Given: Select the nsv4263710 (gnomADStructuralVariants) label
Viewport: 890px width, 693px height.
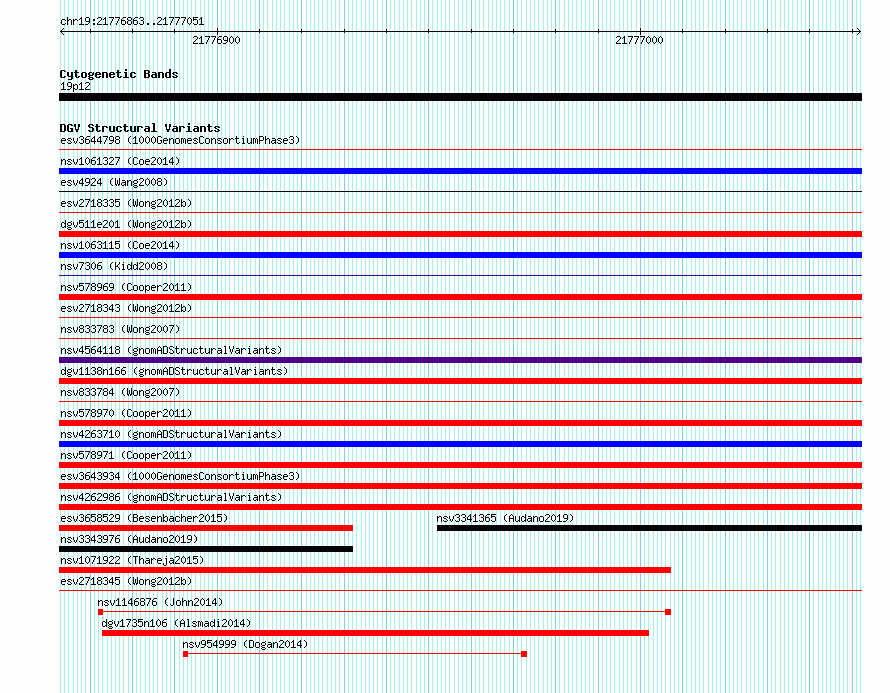Looking at the screenshot, I should pyautogui.click(x=171, y=434).
